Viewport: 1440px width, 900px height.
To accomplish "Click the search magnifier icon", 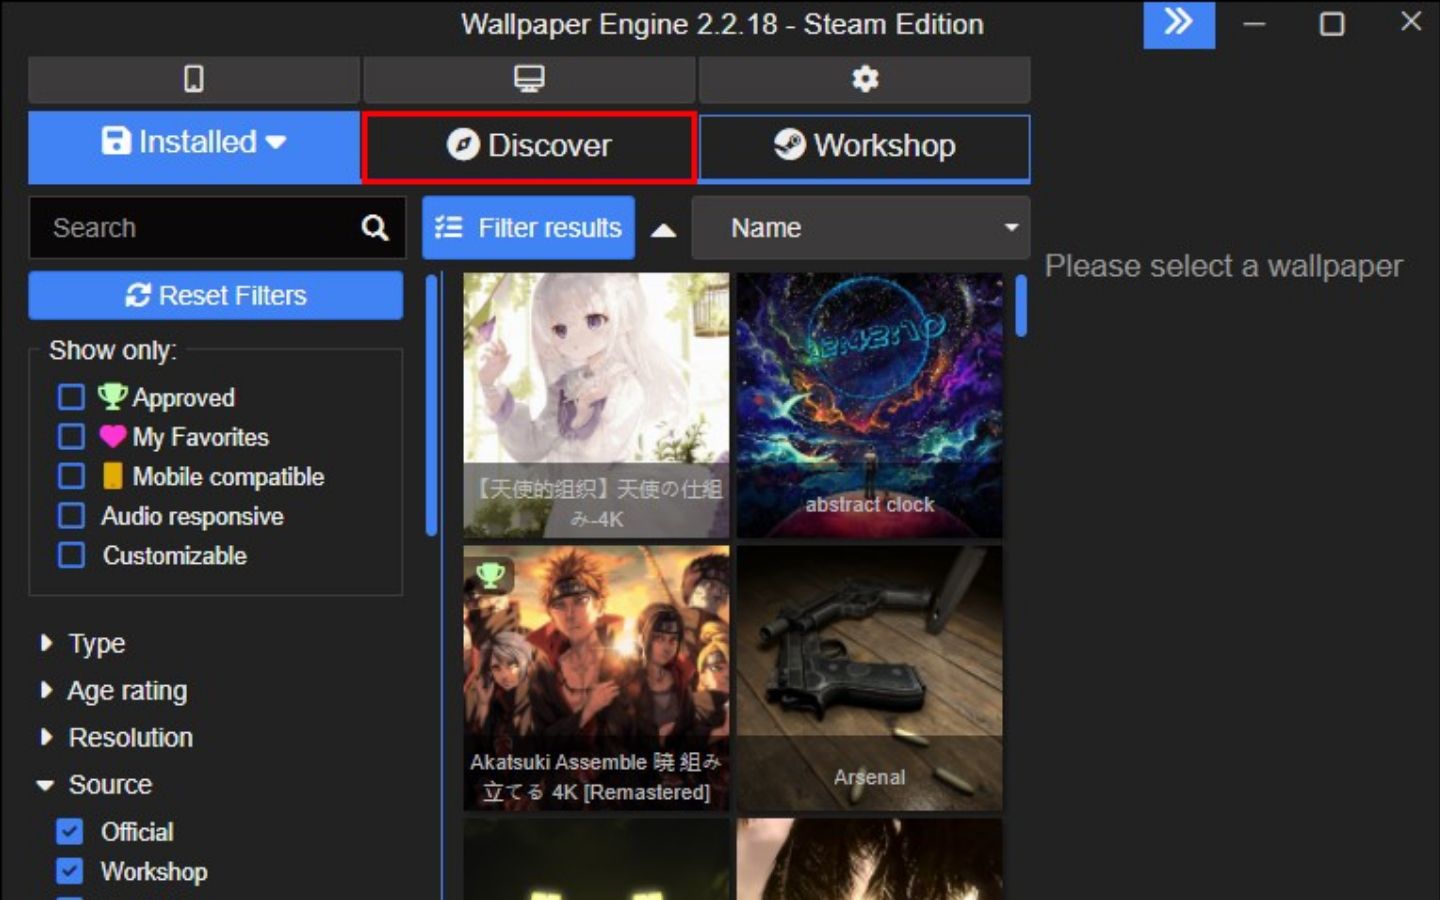I will pos(375,228).
